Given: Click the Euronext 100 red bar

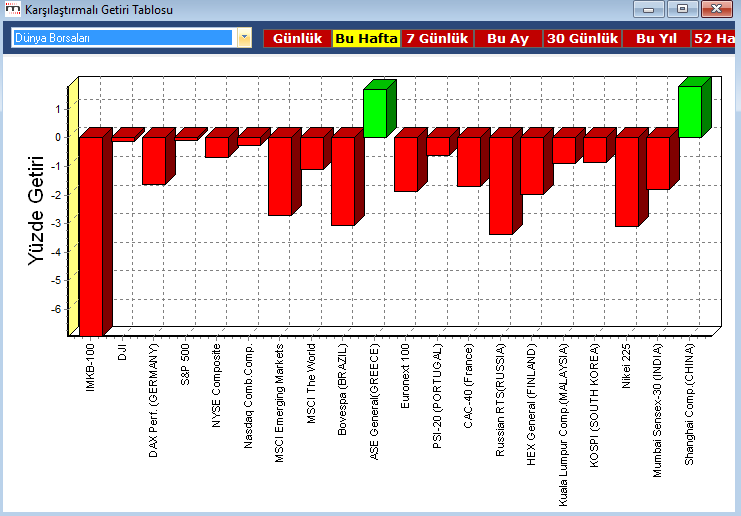Looking at the screenshot, I should 406,164.
